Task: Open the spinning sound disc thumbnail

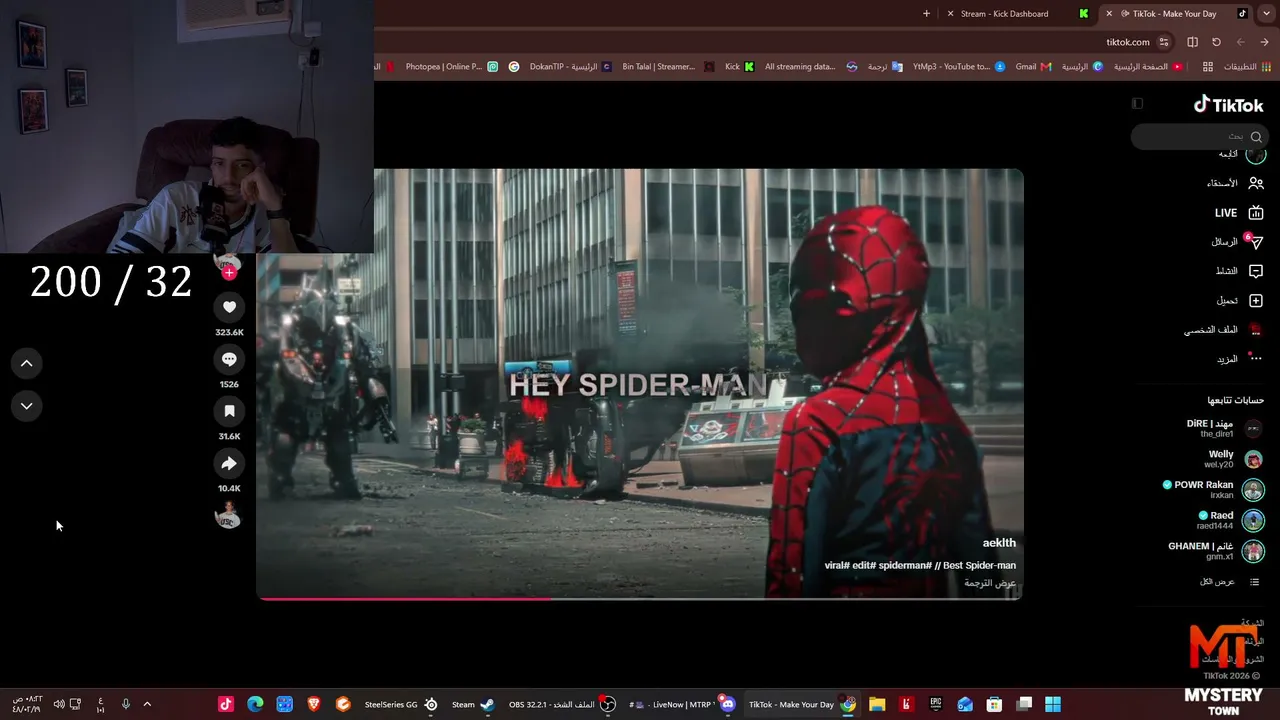Action: 228,516
